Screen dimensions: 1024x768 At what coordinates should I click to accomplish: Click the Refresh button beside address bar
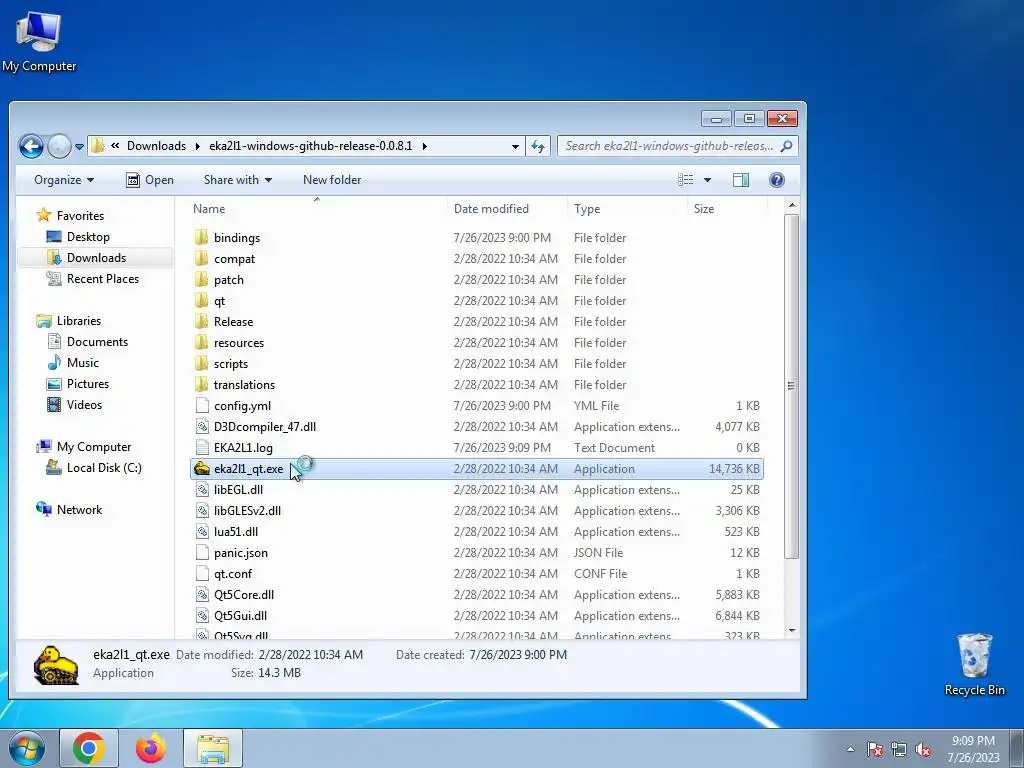point(538,146)
